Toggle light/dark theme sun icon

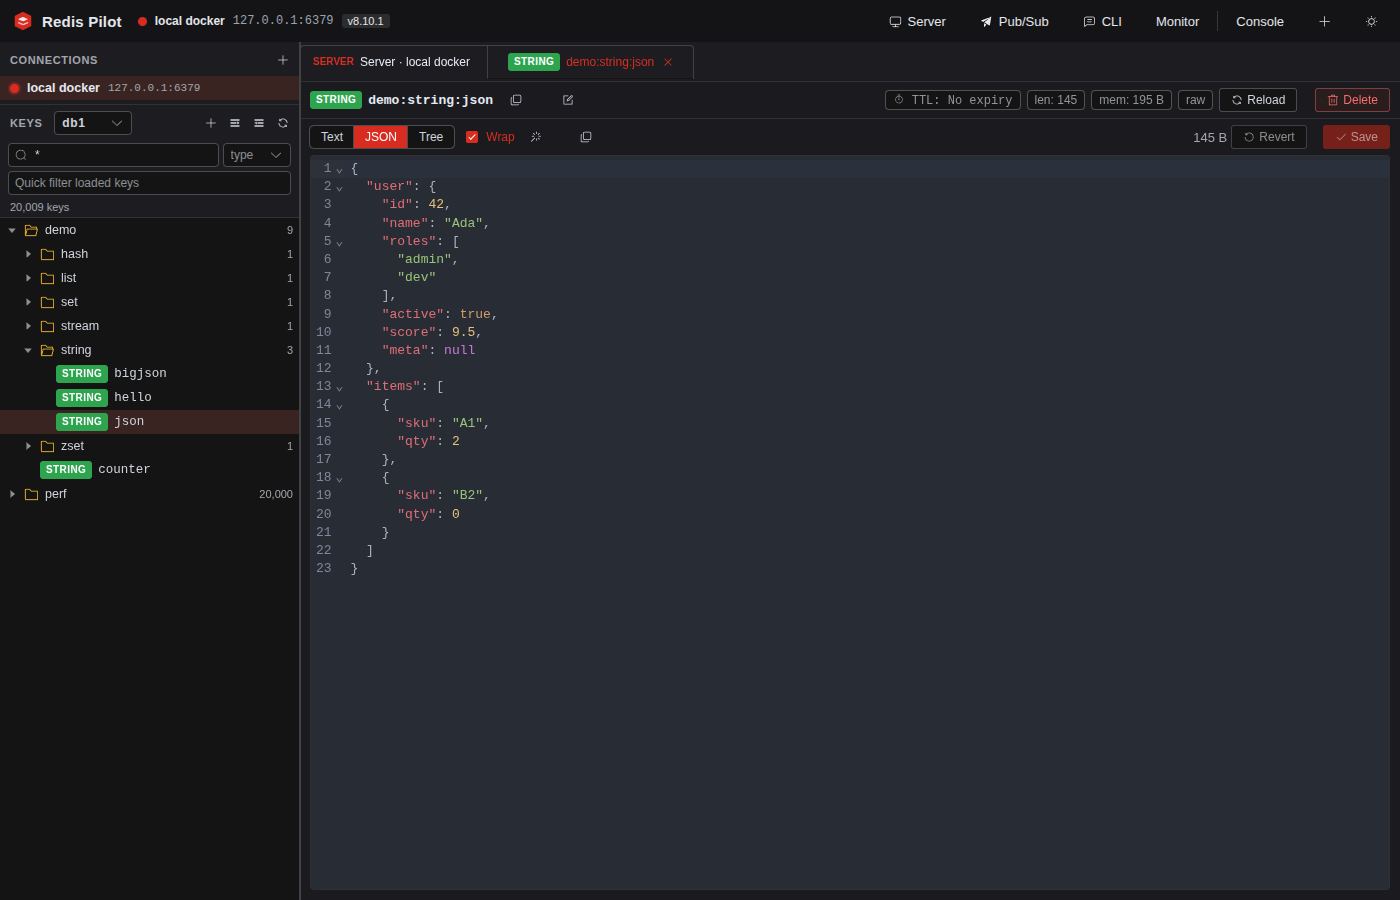(x=1371, y=21)
